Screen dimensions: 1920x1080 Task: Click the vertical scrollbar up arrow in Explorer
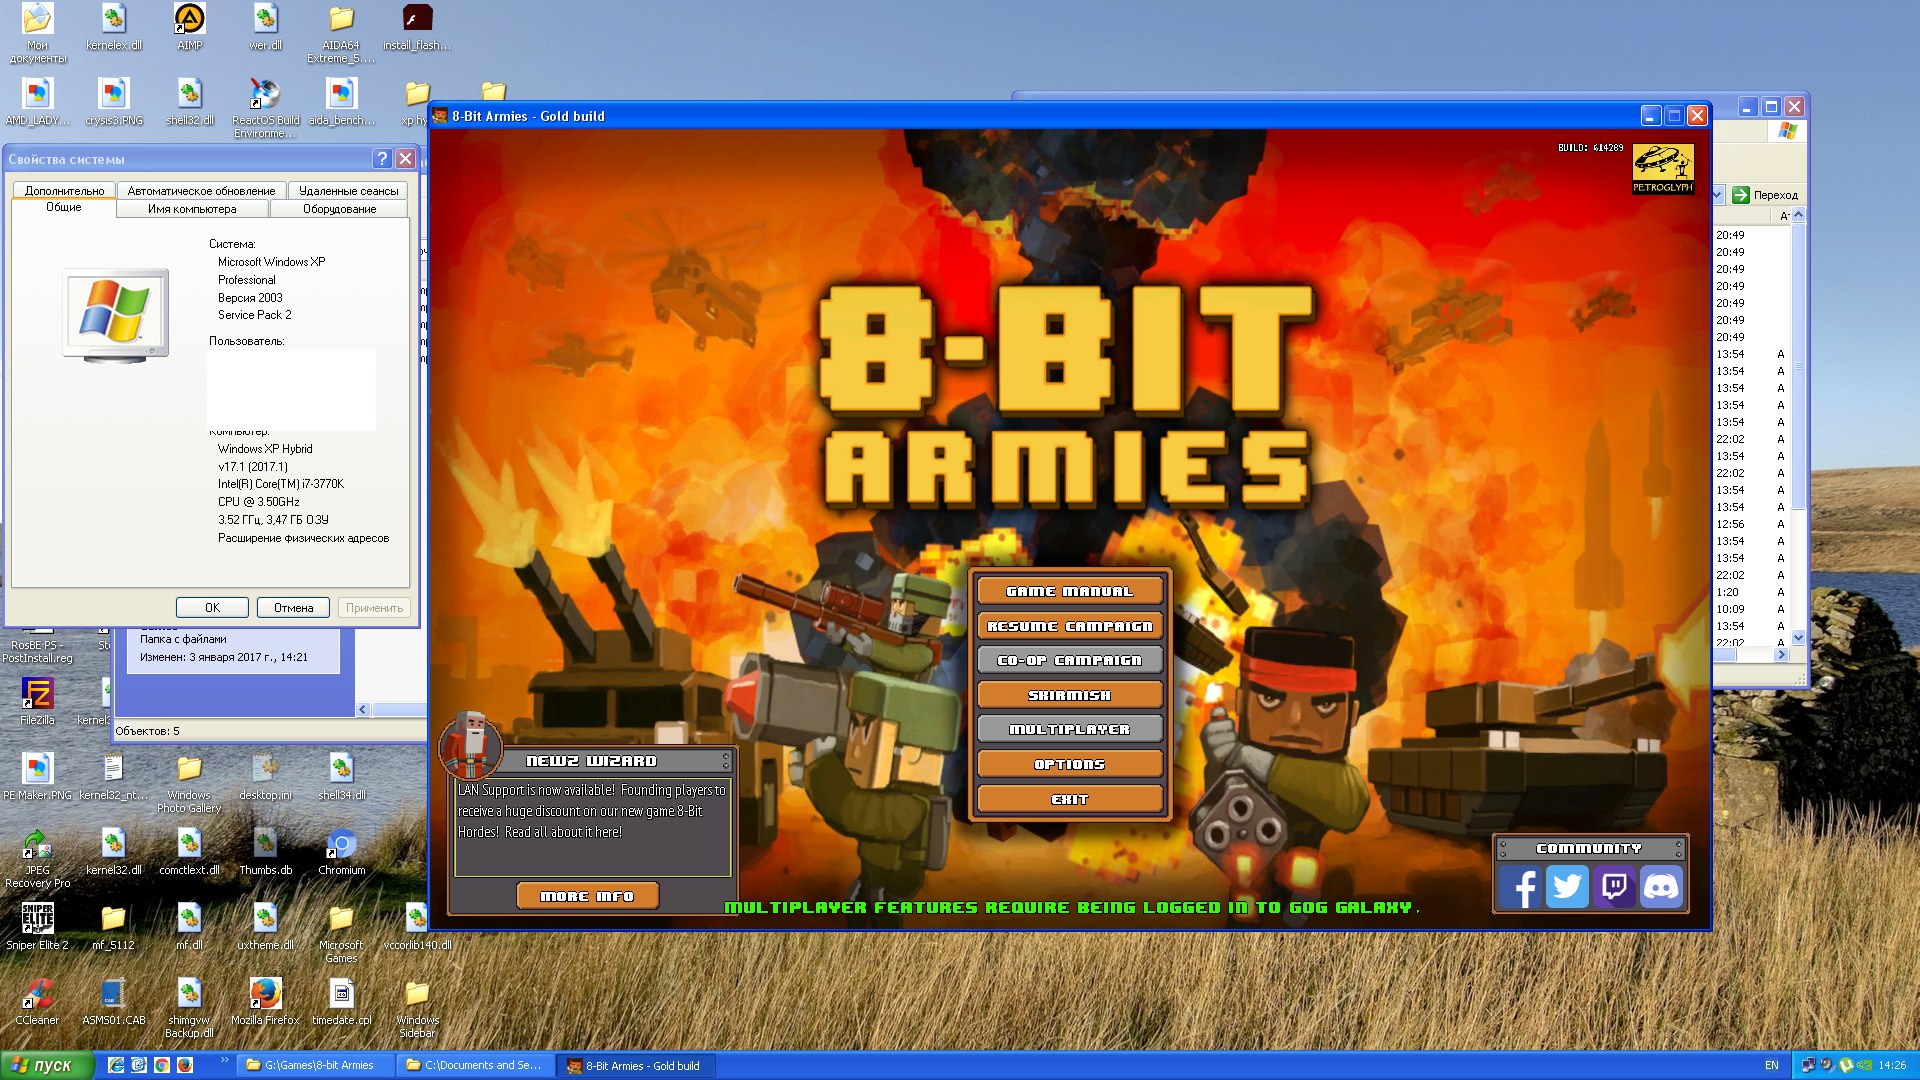(x=1798, y=215)
